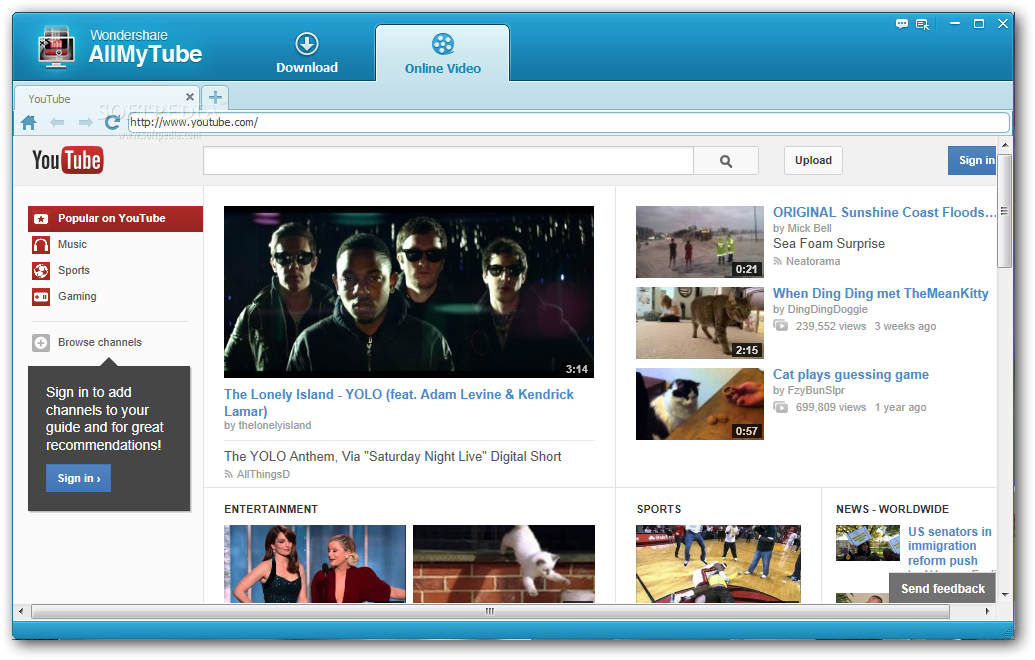Navigate forward with the right arrow
Image resolution: width=1035 pixels, height=660 pixels.
(x=85, y=122)
